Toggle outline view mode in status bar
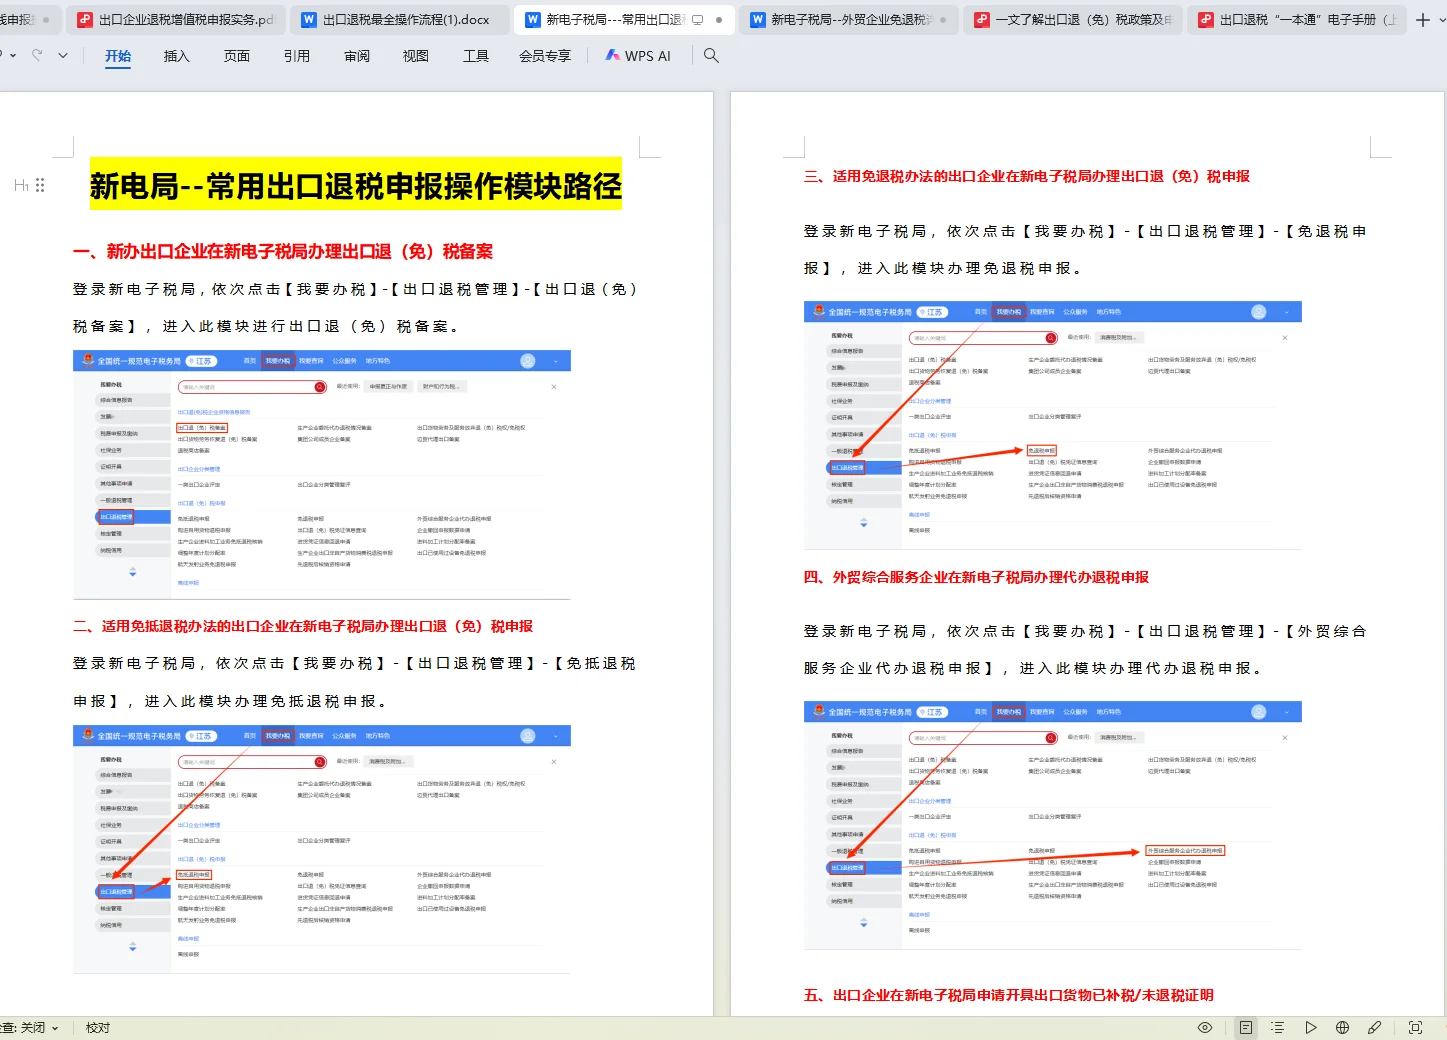 (x=1277, y=1027)
